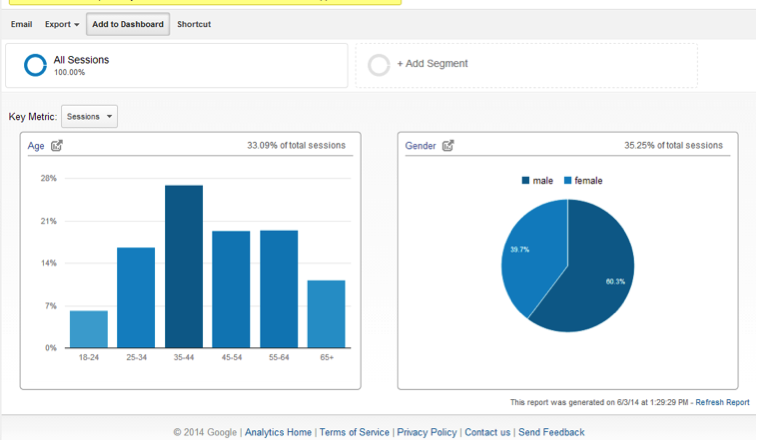The height and width of the screenshot is (441, 757).
Task: Click the 100.00% text under All Sessions
Action: click(70, 72)
